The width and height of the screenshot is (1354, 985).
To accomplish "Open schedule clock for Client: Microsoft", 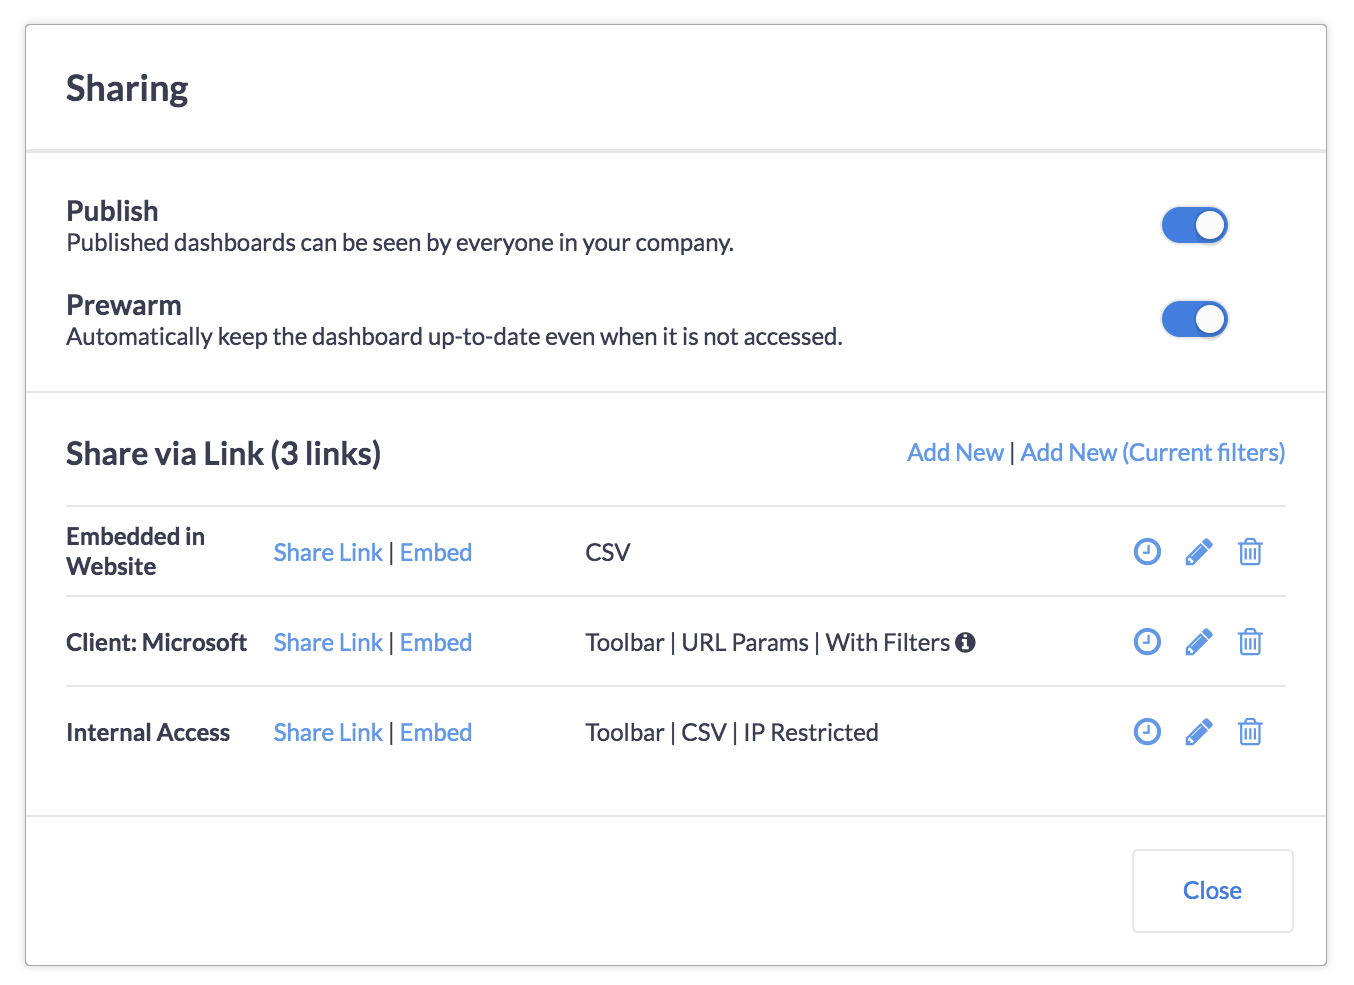I will point(1147,641).
